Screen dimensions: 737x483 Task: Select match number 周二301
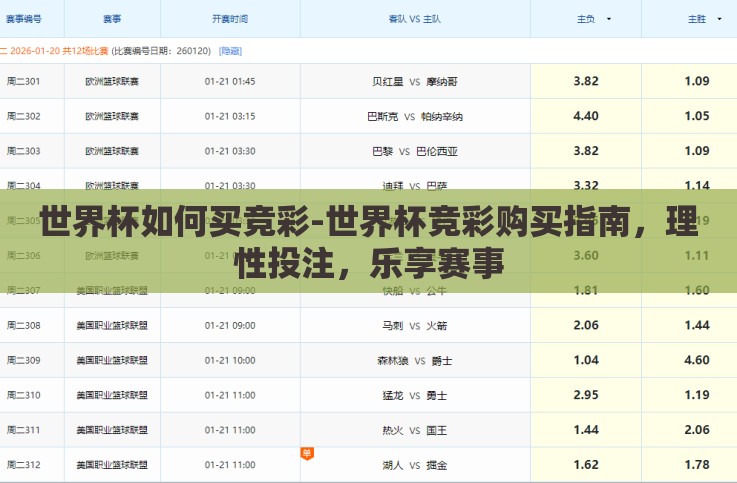[x=24, y=81]
